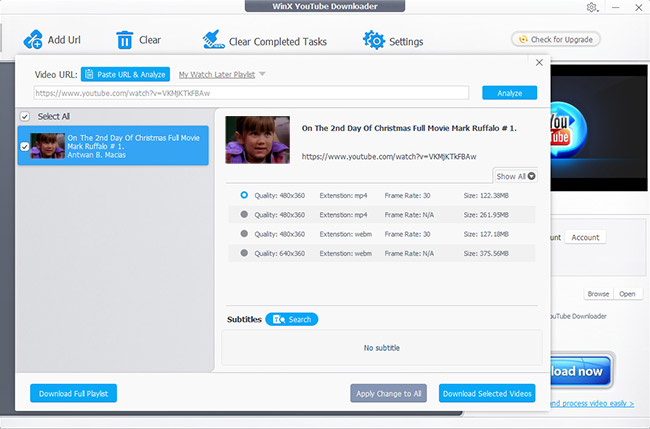Select the 480x360 webm 127.18MB option

[244, 234]
